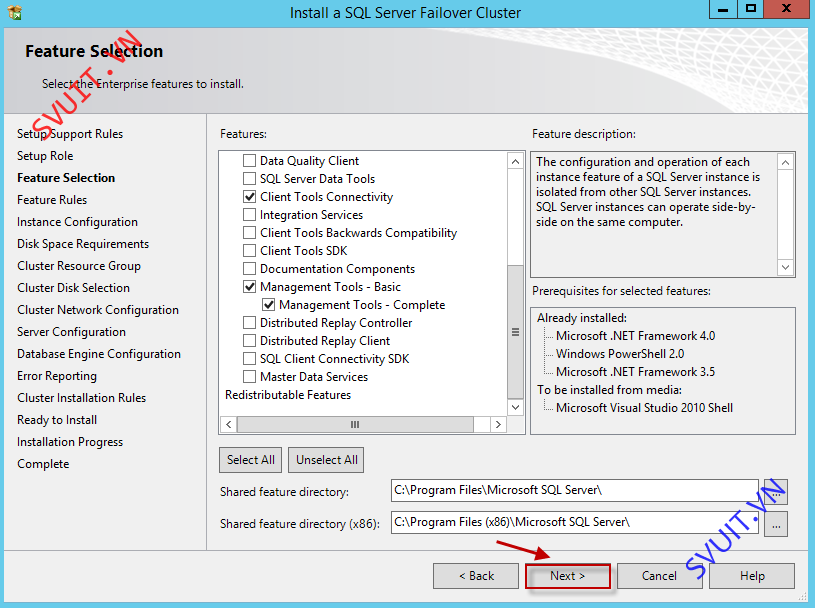Browse for Shared feature directory (x86)
The height and width of the screenshot is (608, 815).
click(776, 524)
